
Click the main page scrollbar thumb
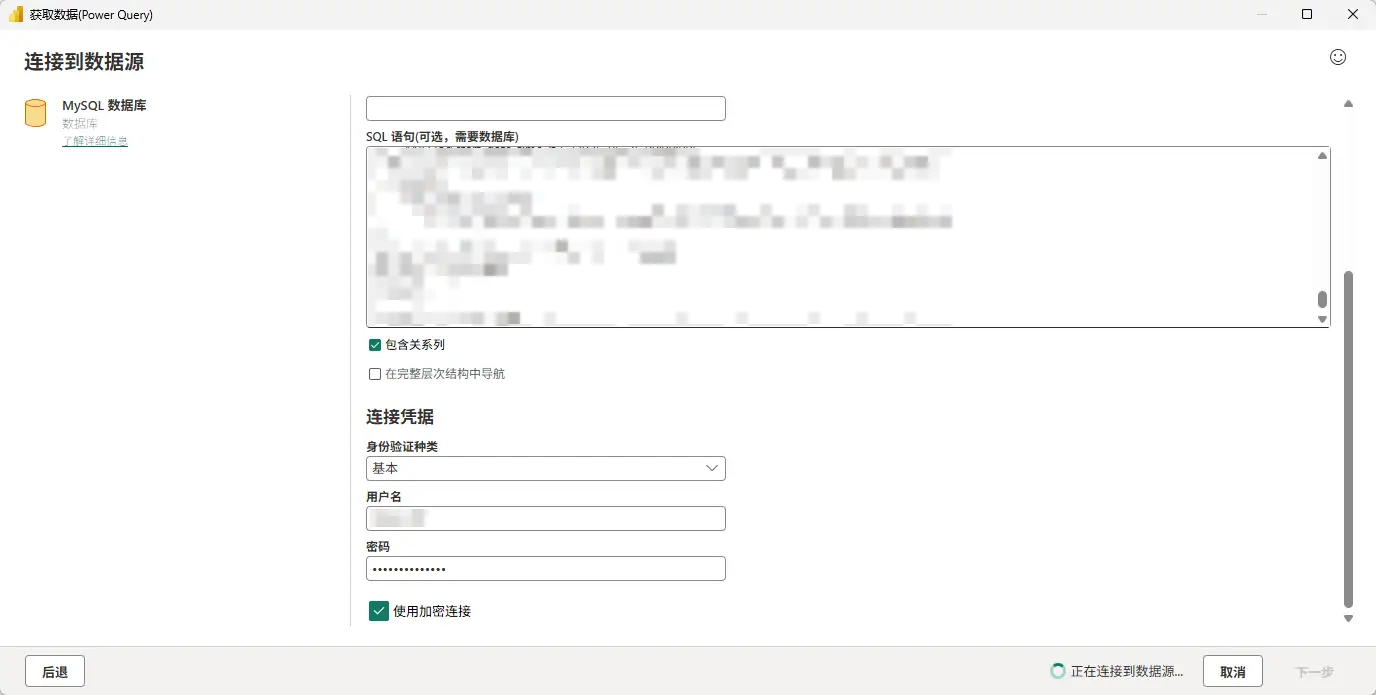point(1348,439)
